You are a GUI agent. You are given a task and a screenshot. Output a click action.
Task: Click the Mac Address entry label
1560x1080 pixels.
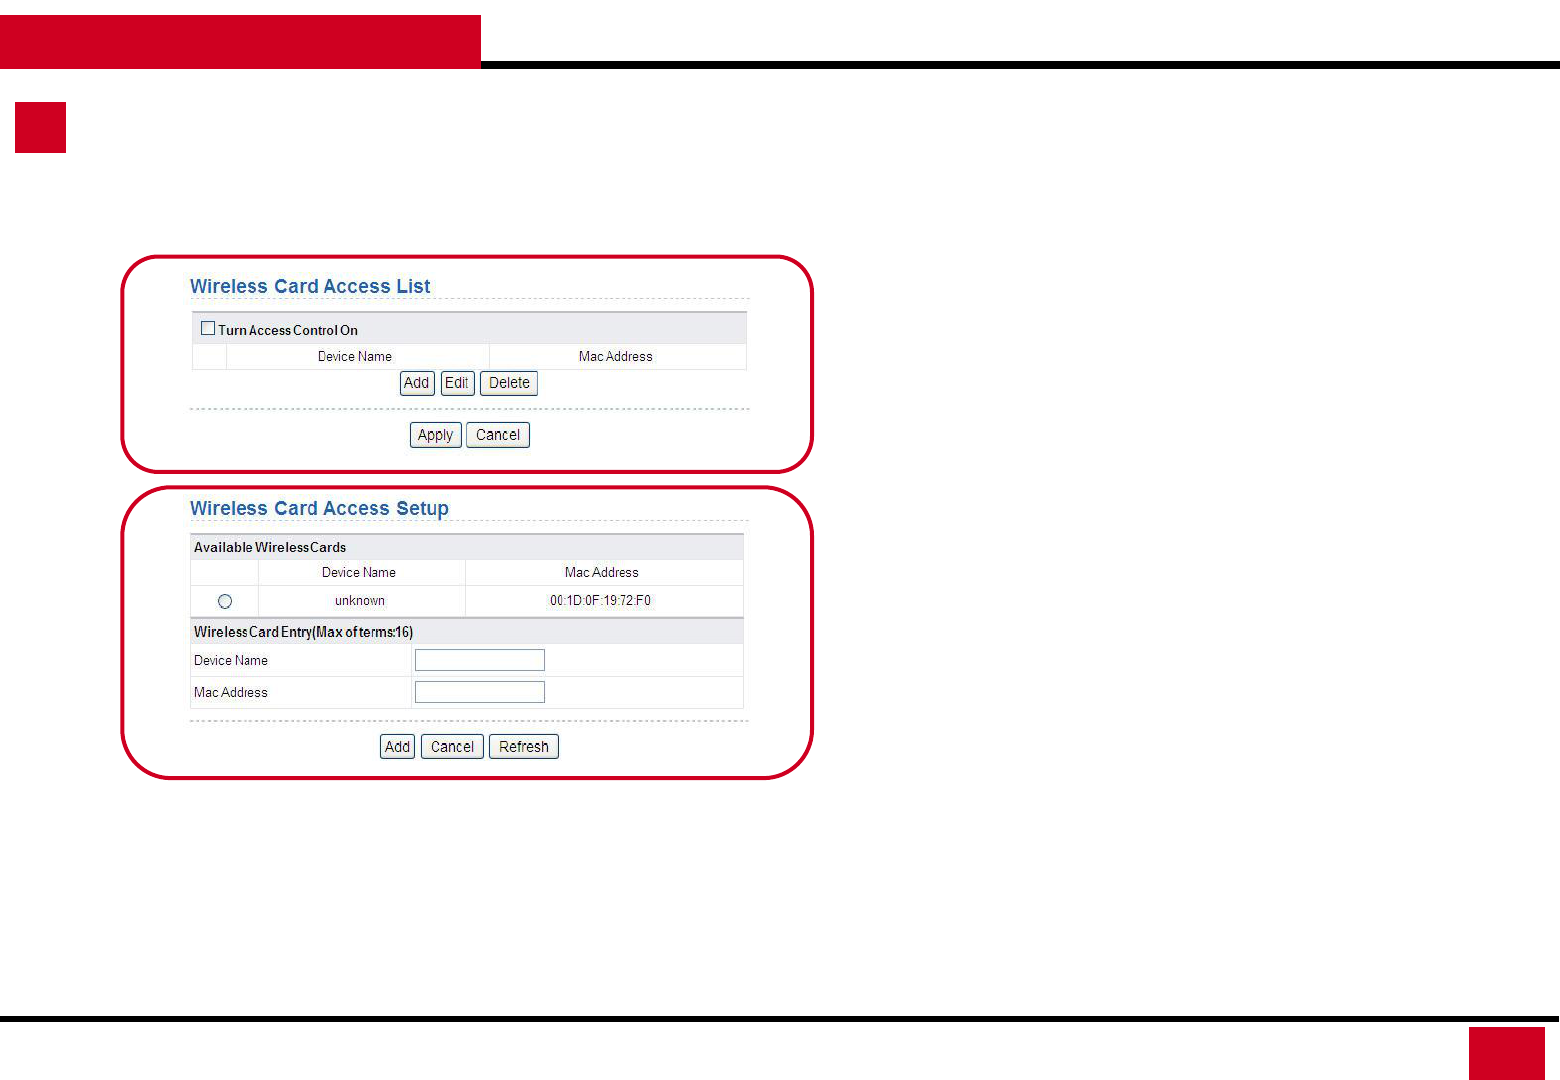(x=231, y=692)
